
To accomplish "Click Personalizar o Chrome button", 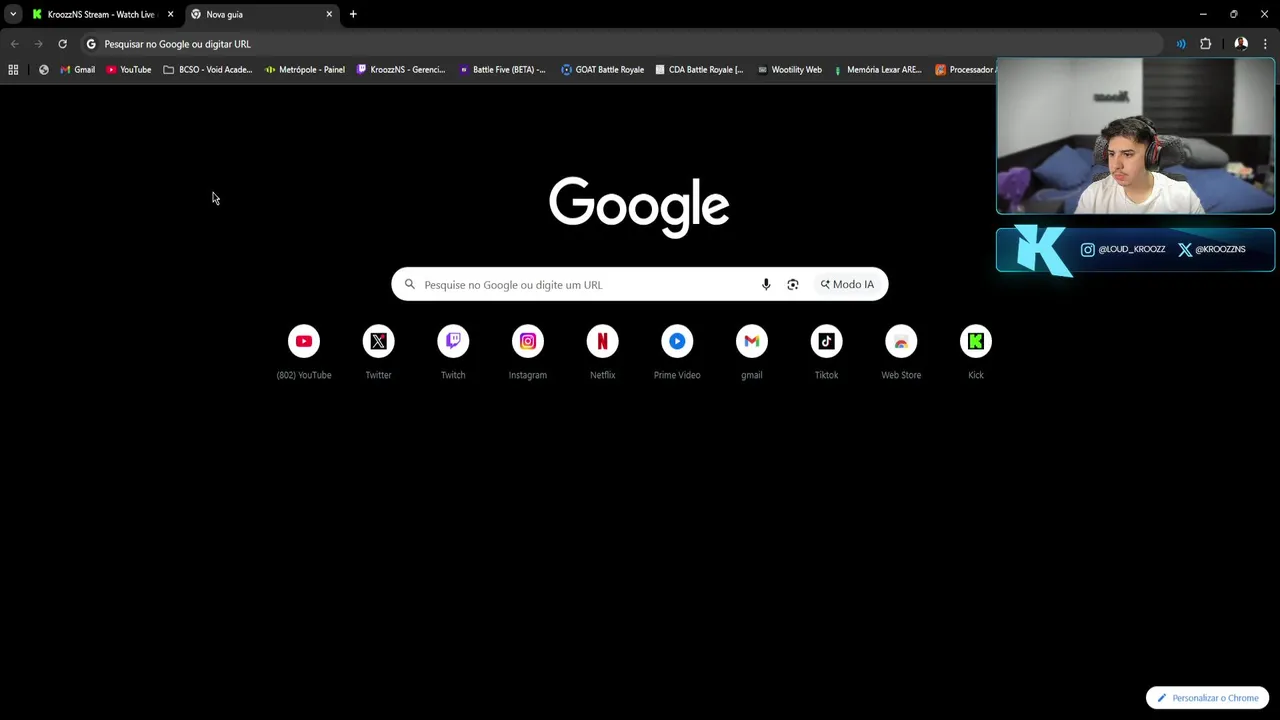I will pos(1208,698).
